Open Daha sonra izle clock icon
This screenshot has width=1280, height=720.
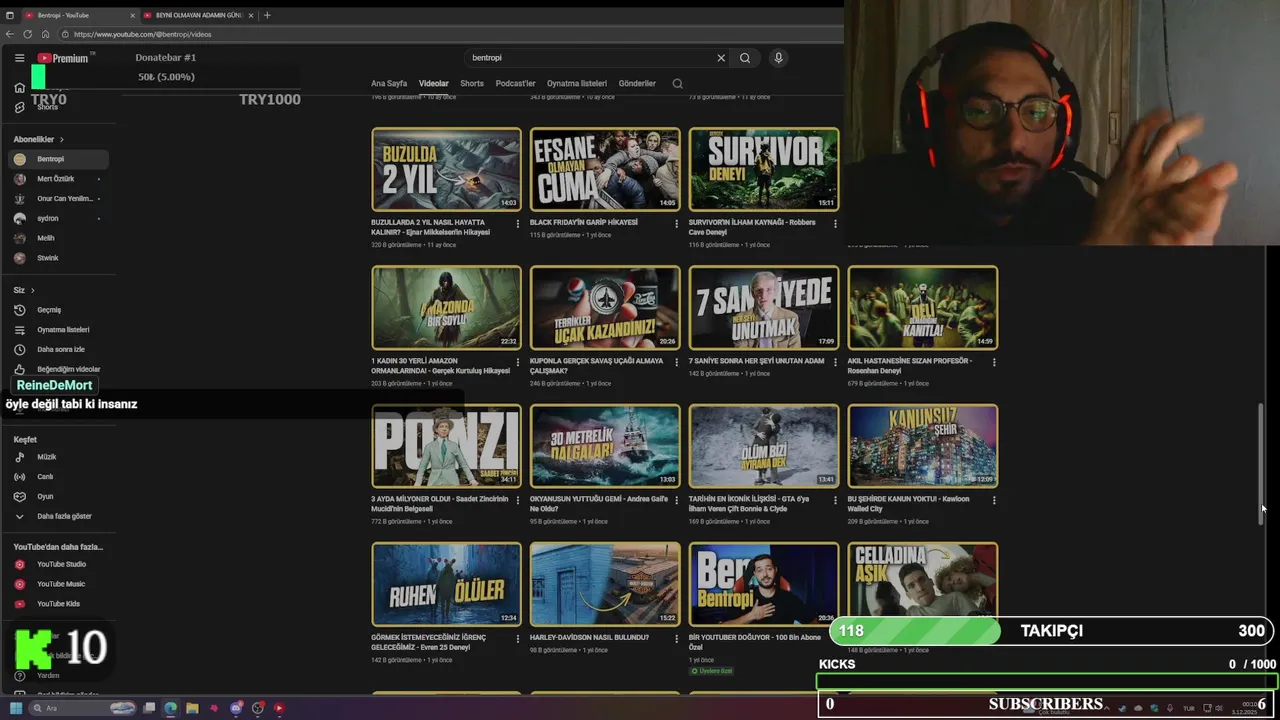tap(19, 350)
